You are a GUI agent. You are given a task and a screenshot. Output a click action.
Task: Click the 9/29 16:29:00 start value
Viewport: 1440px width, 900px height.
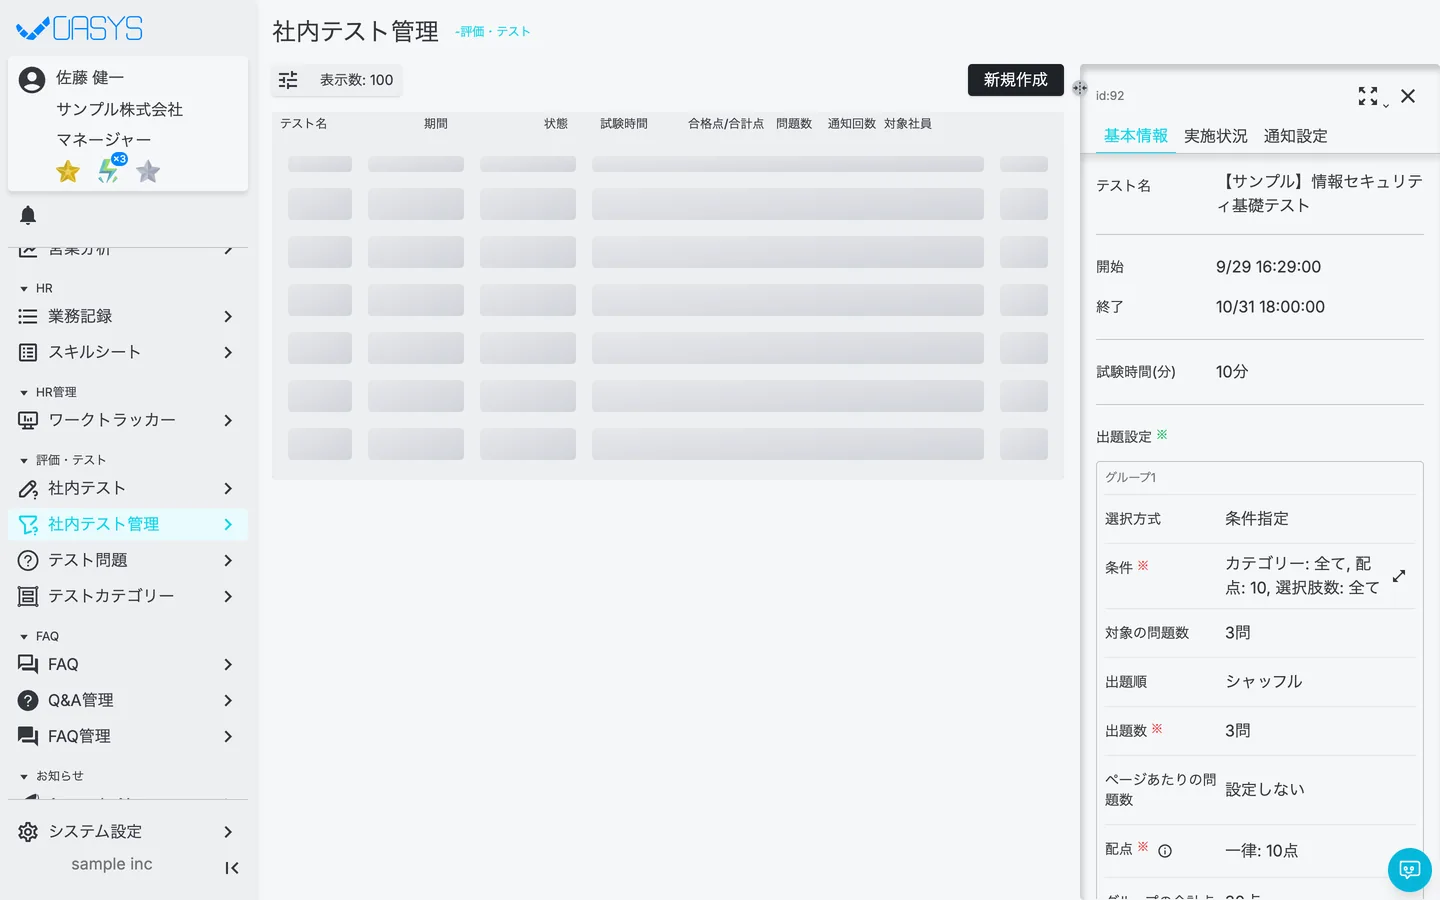coord(1268,267)
